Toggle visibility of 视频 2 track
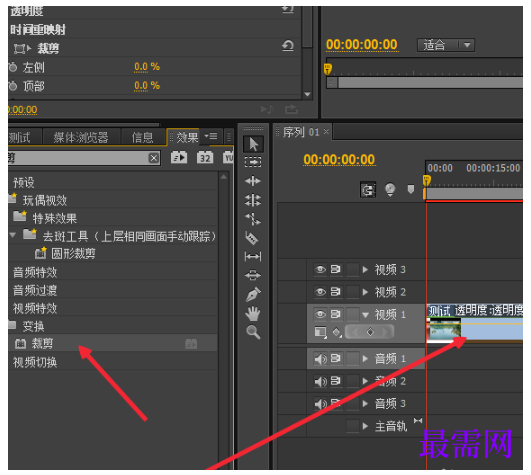This screenshot has width=531, height=475. tap(320, 292)
